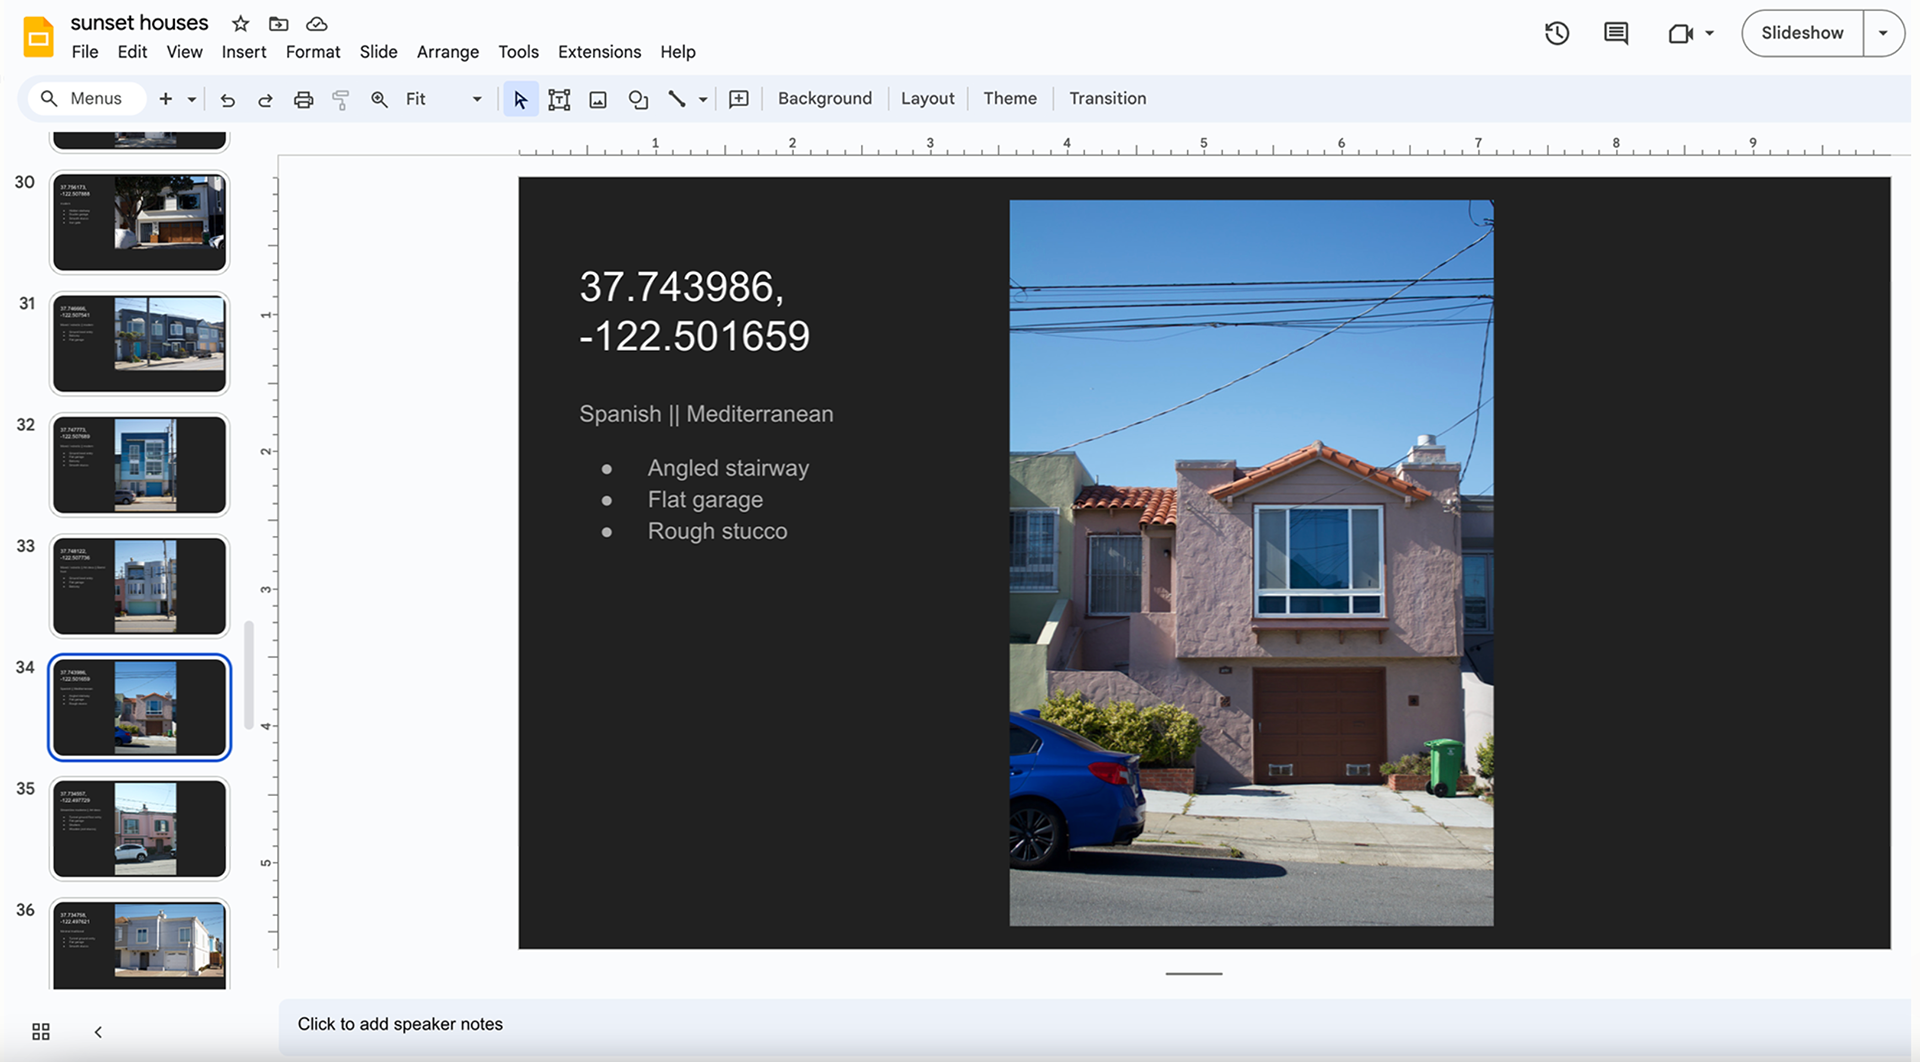Print the presentation
Image resolution: width=1920 pixels, height=1062 pixels.
(303, 99)
